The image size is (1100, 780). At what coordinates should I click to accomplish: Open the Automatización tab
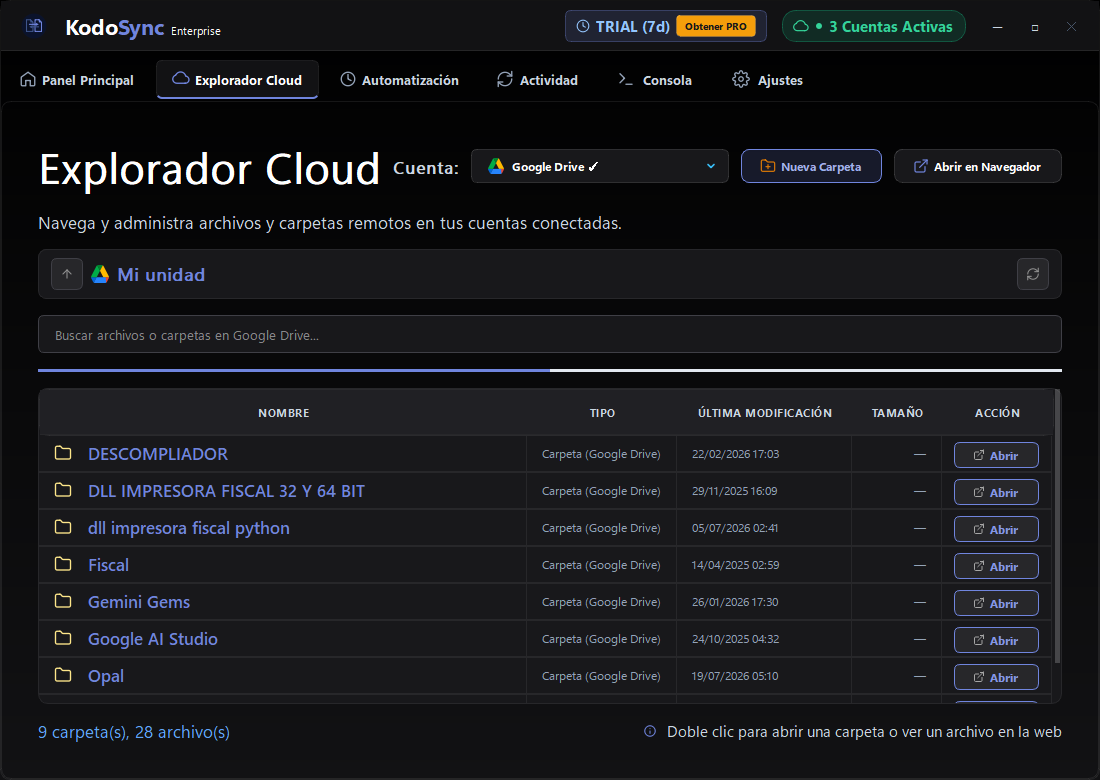(x=399, y=80)
